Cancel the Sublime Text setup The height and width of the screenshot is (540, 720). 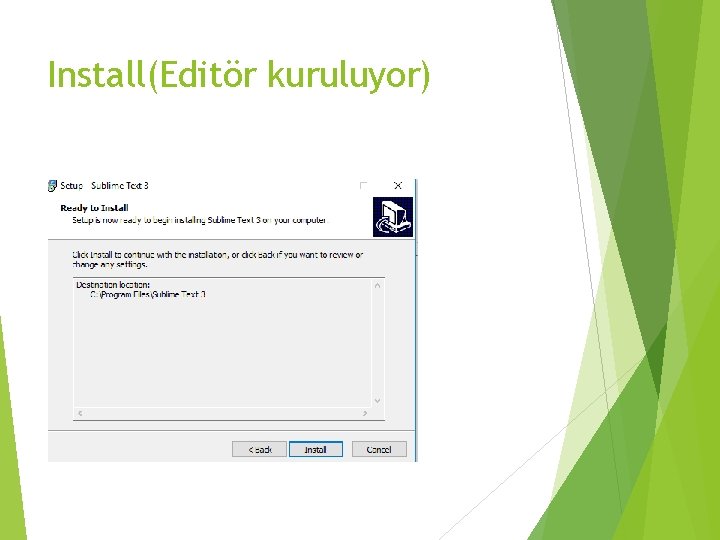[379, 449]
